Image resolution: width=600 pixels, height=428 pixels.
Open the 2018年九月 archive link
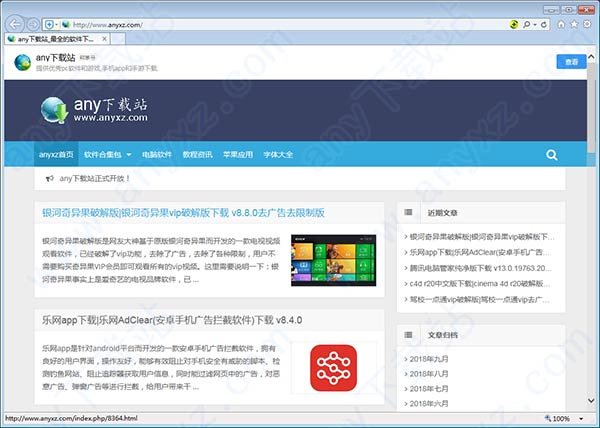coord(429,359)
